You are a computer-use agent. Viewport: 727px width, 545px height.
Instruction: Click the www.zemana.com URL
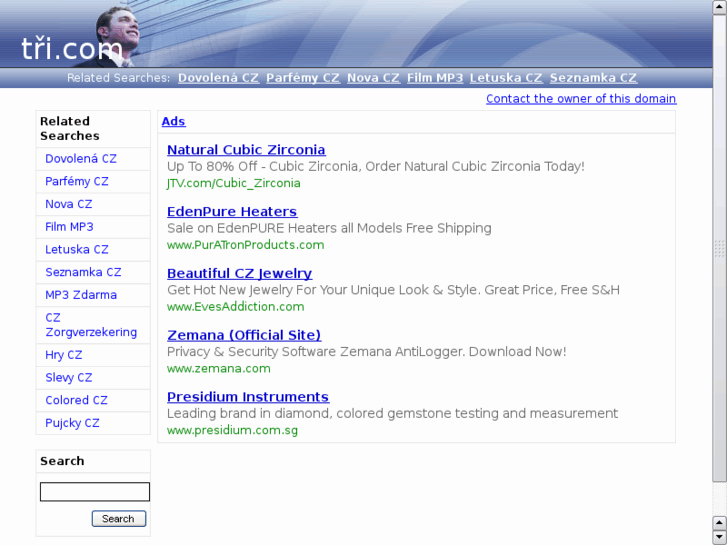coord(218,369)
